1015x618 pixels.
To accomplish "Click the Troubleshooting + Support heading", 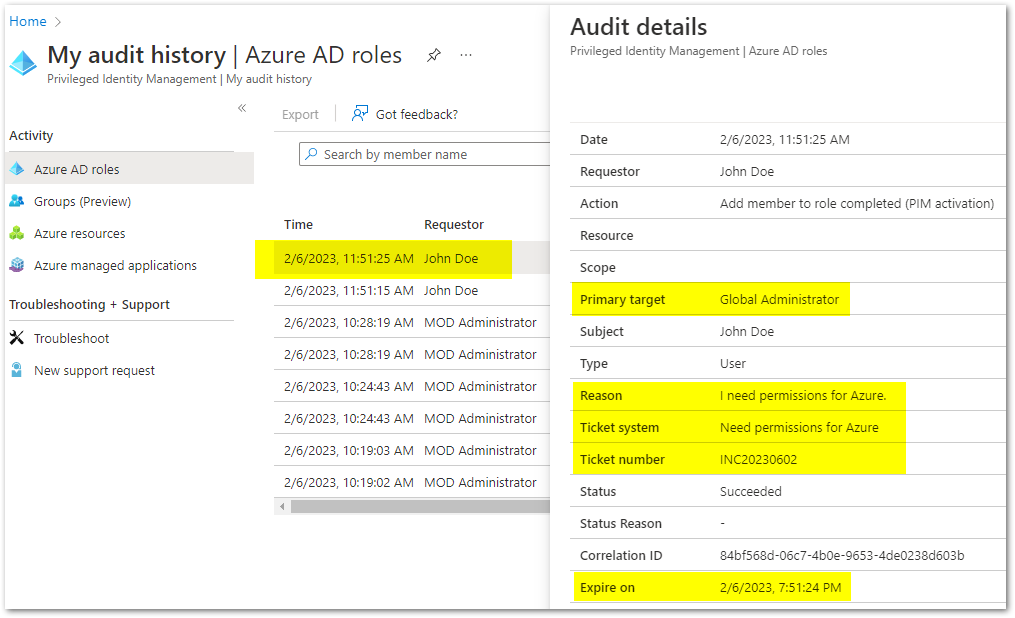I will coord(89,305).
